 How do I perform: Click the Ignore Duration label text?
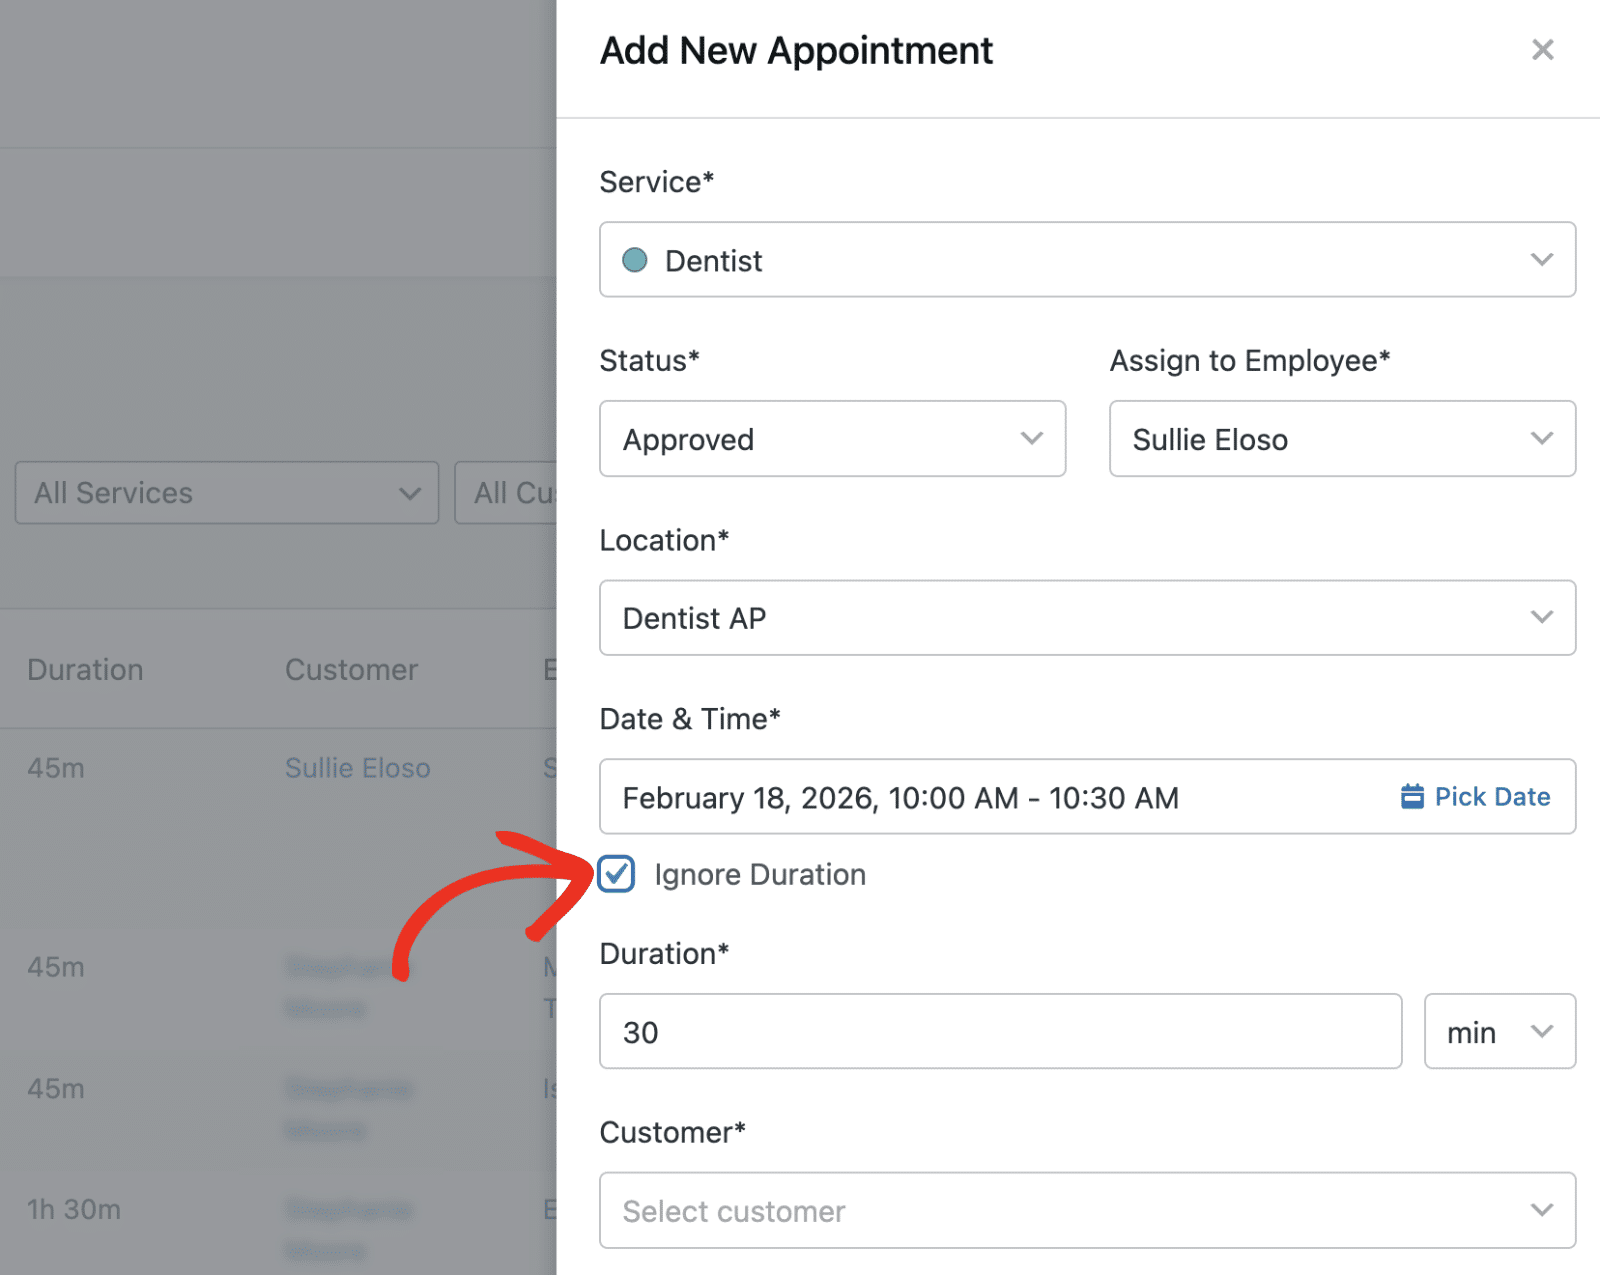(x=760, y=875)
